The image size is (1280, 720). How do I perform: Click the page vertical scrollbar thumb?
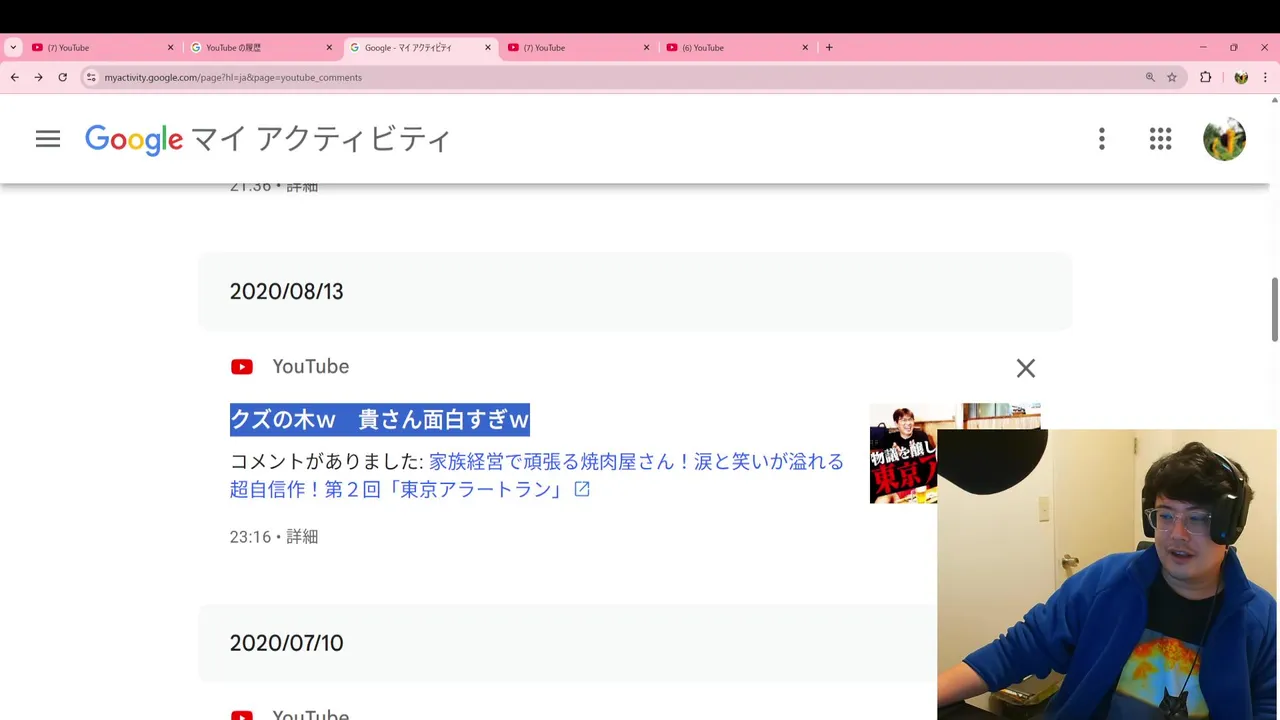pyautogui.click(x=1274, y=310)
